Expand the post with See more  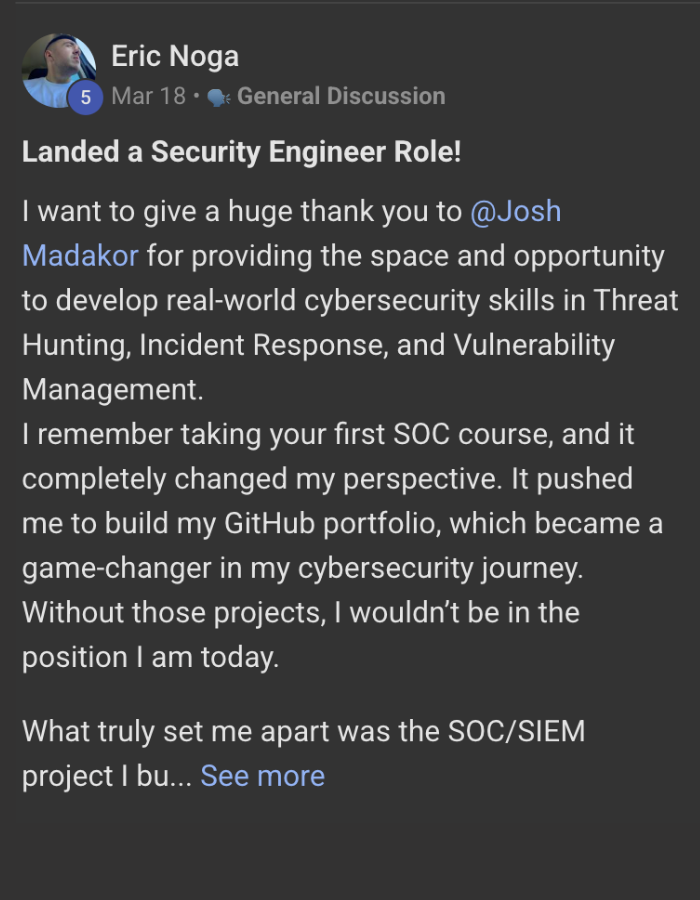click(263, 776)
